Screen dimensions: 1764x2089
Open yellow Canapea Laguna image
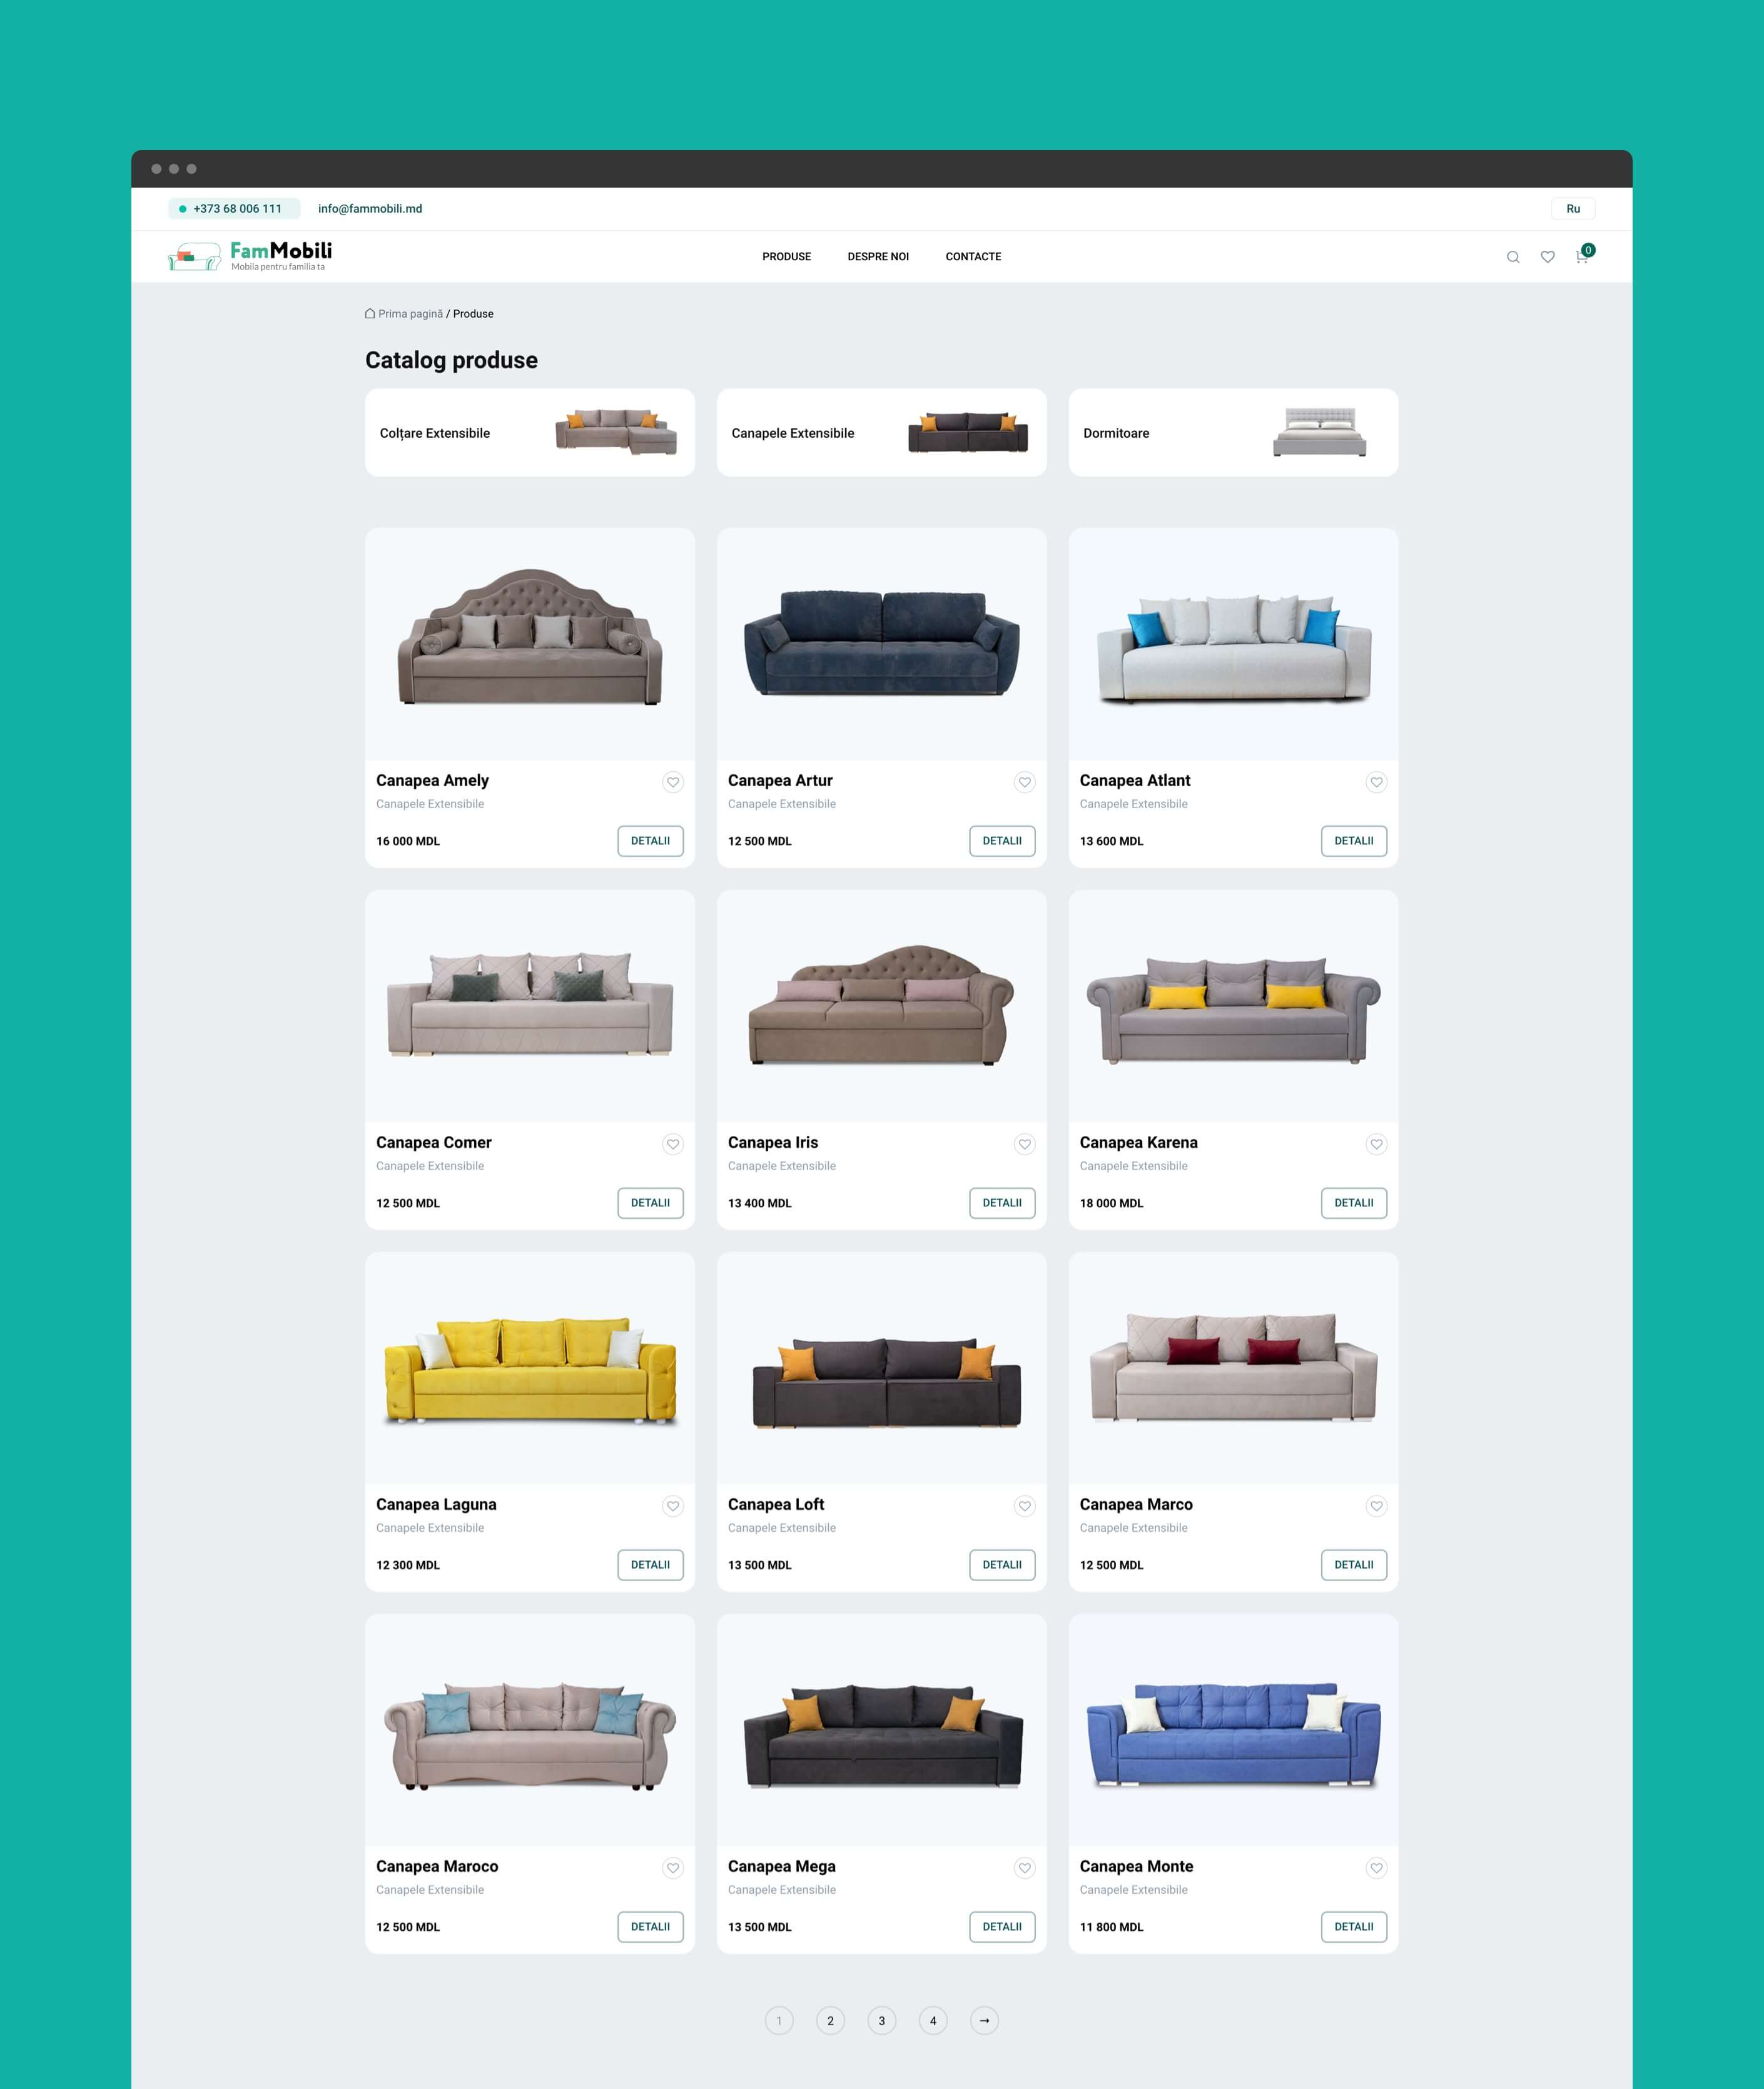pyautogui.click(x=530, y=1368)
